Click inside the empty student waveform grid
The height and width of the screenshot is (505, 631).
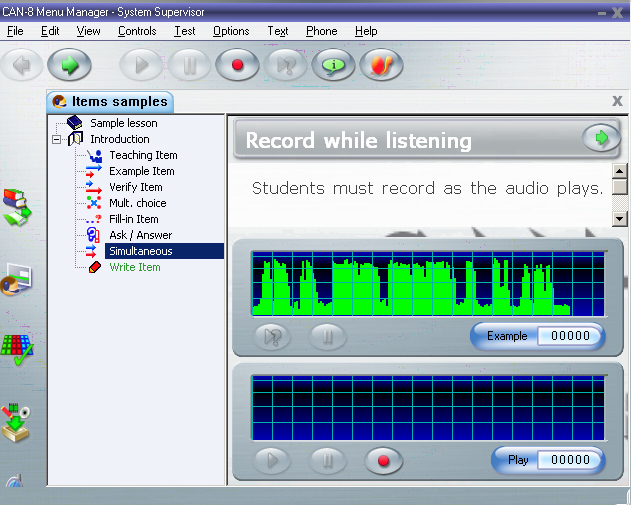(428, 408)
